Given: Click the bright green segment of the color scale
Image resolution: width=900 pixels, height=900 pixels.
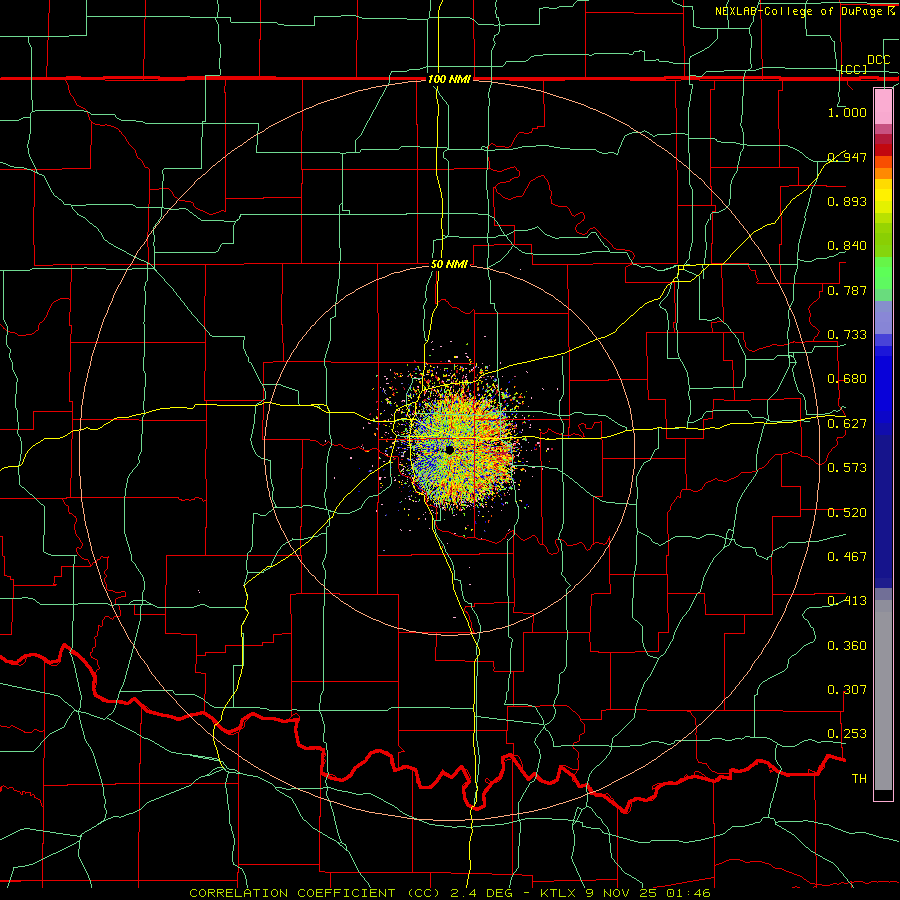Looking at the screenshot, I should pos(883,273).
